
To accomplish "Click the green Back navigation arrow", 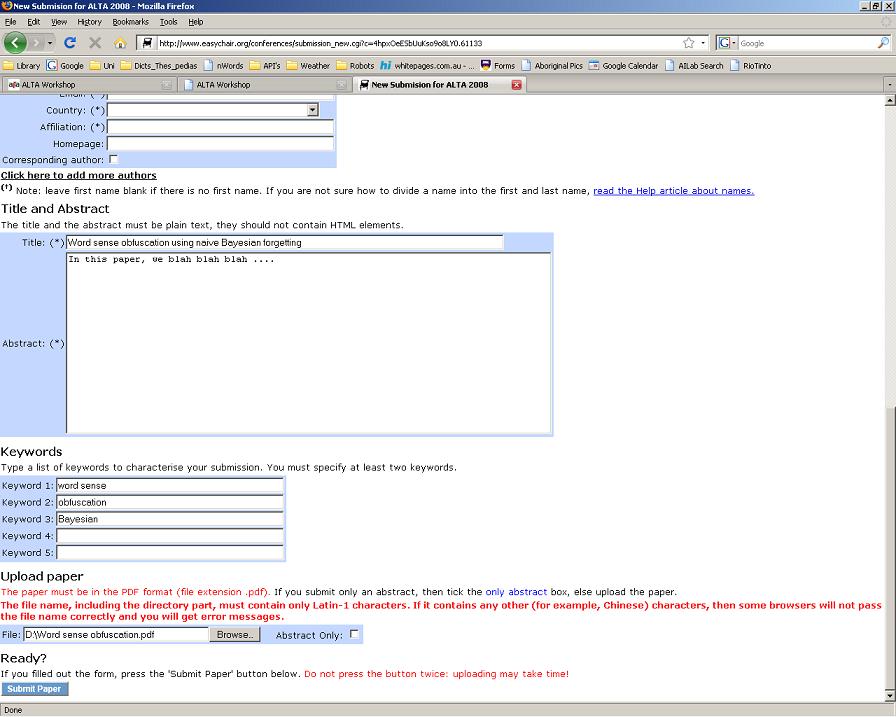I will pos(15,43).
